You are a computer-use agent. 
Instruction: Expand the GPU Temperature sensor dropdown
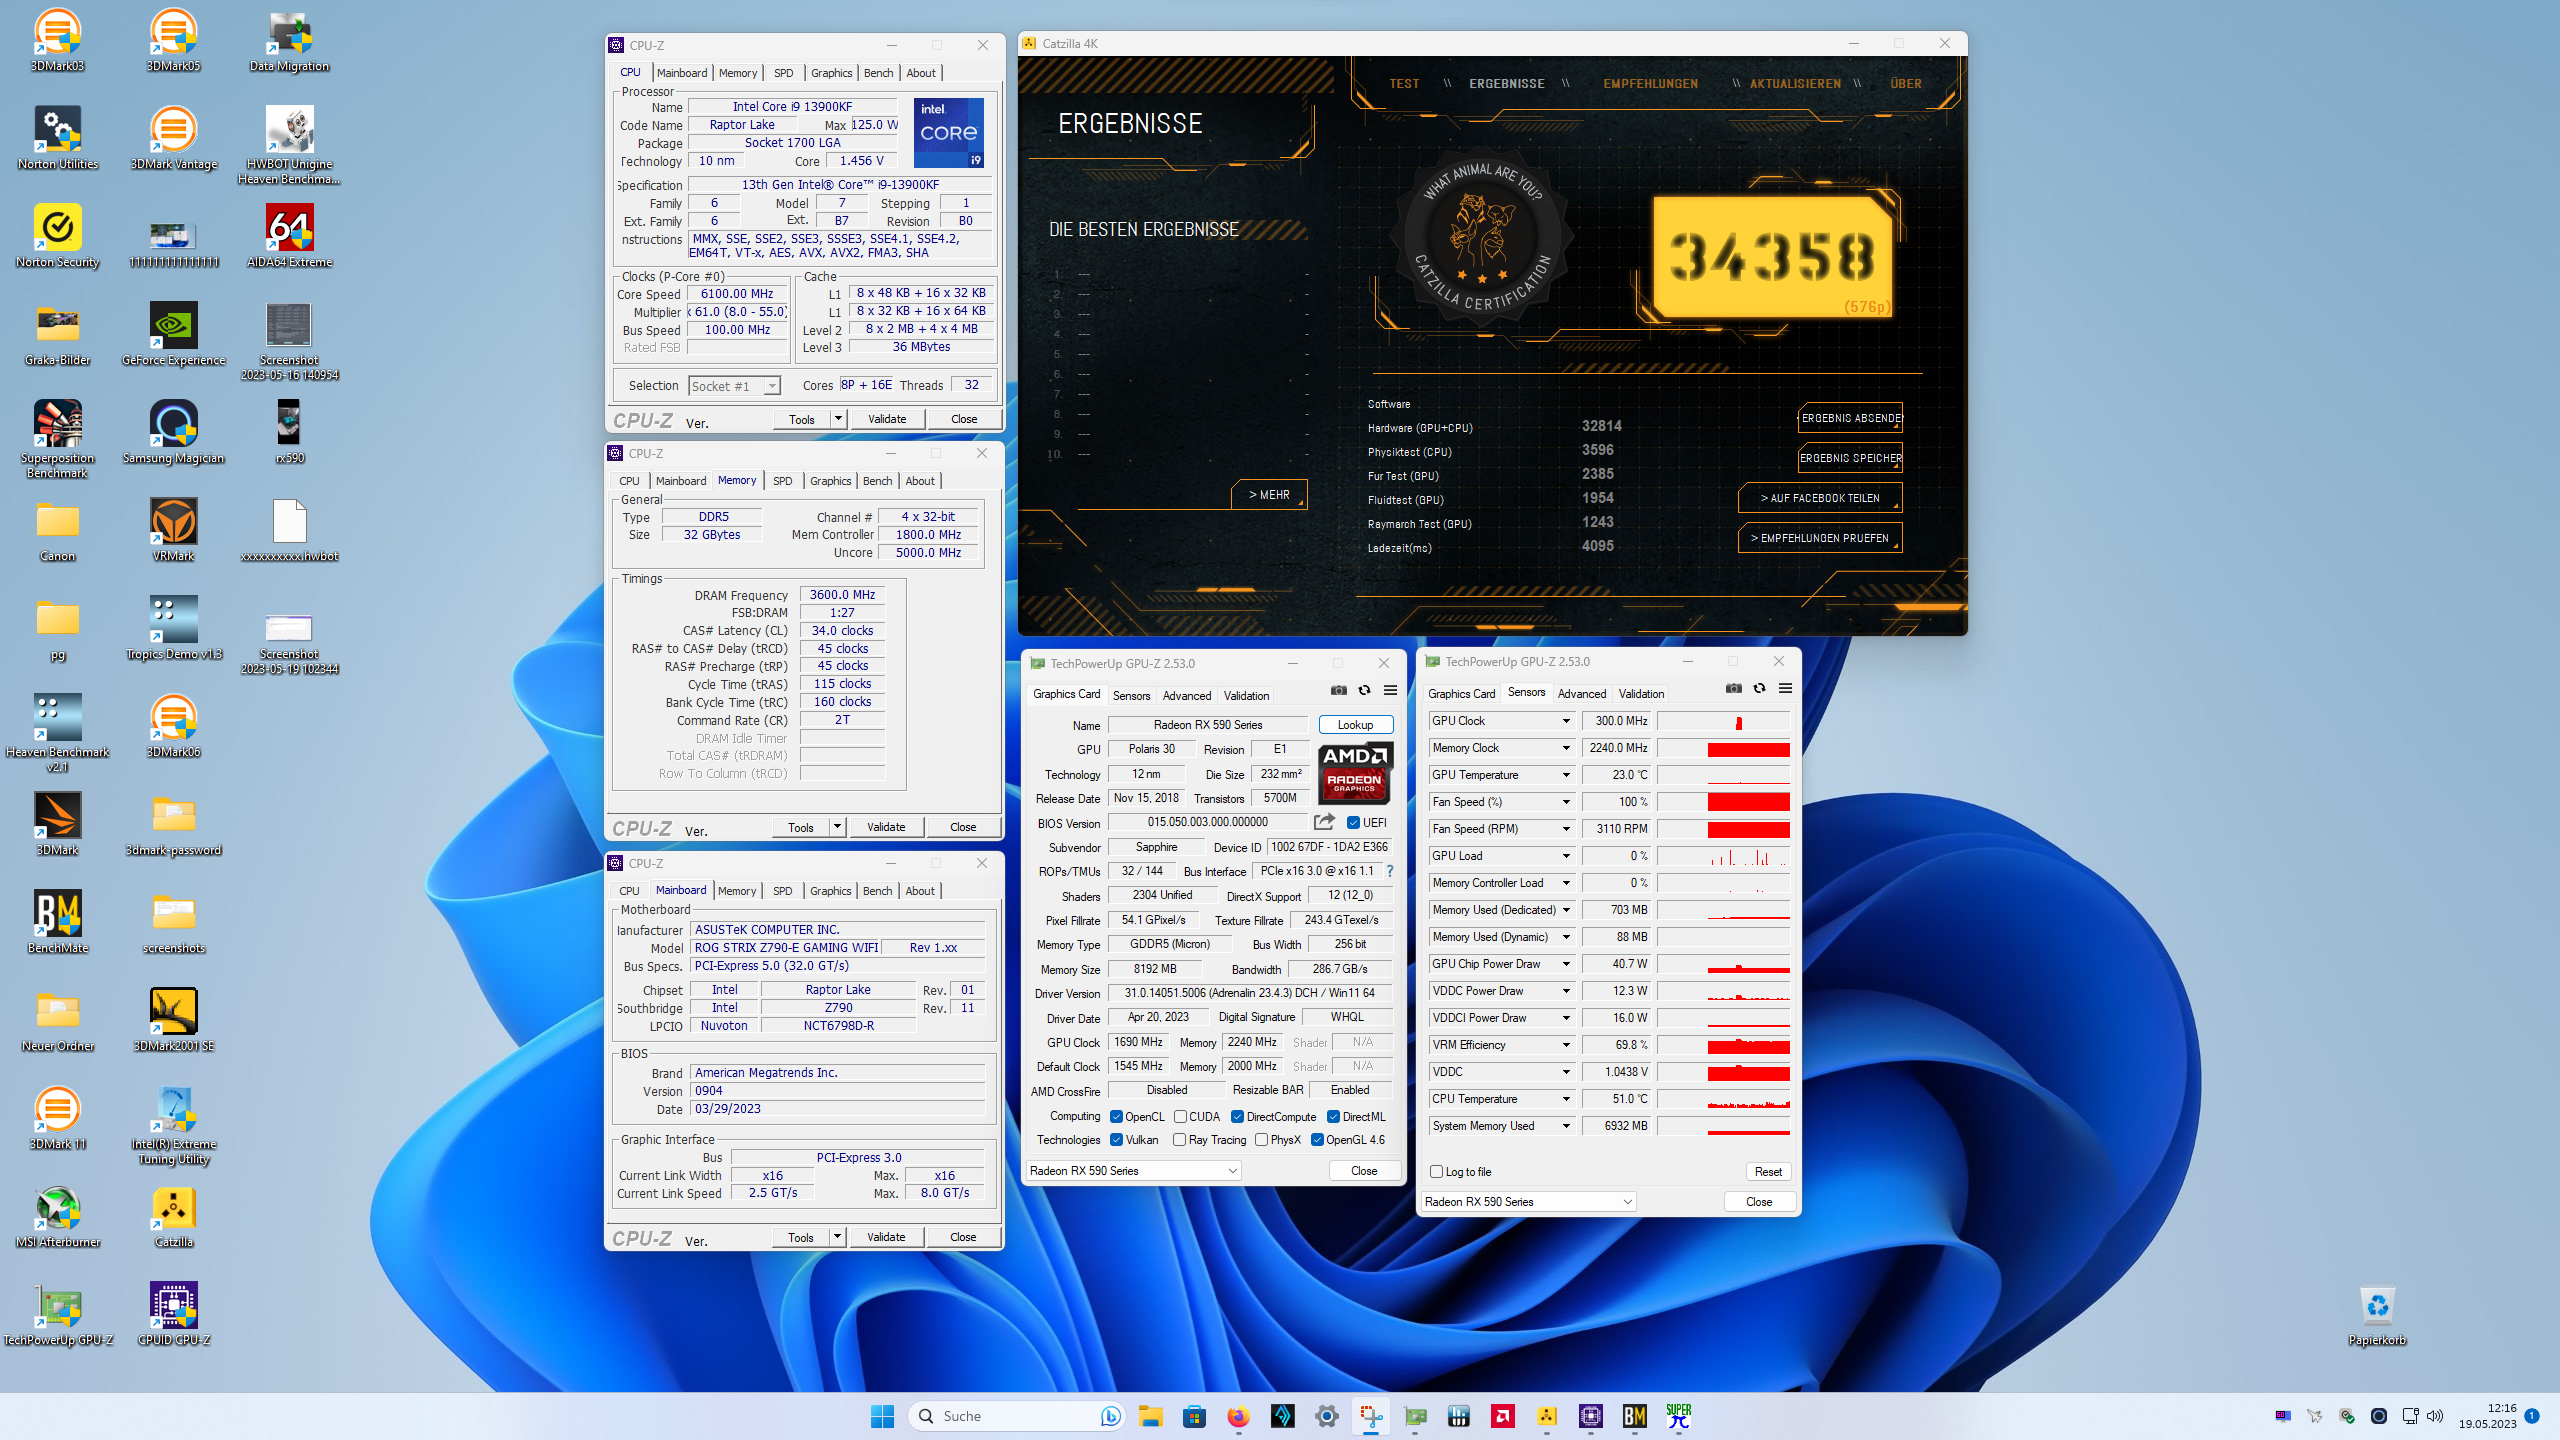pos(1566,775)
